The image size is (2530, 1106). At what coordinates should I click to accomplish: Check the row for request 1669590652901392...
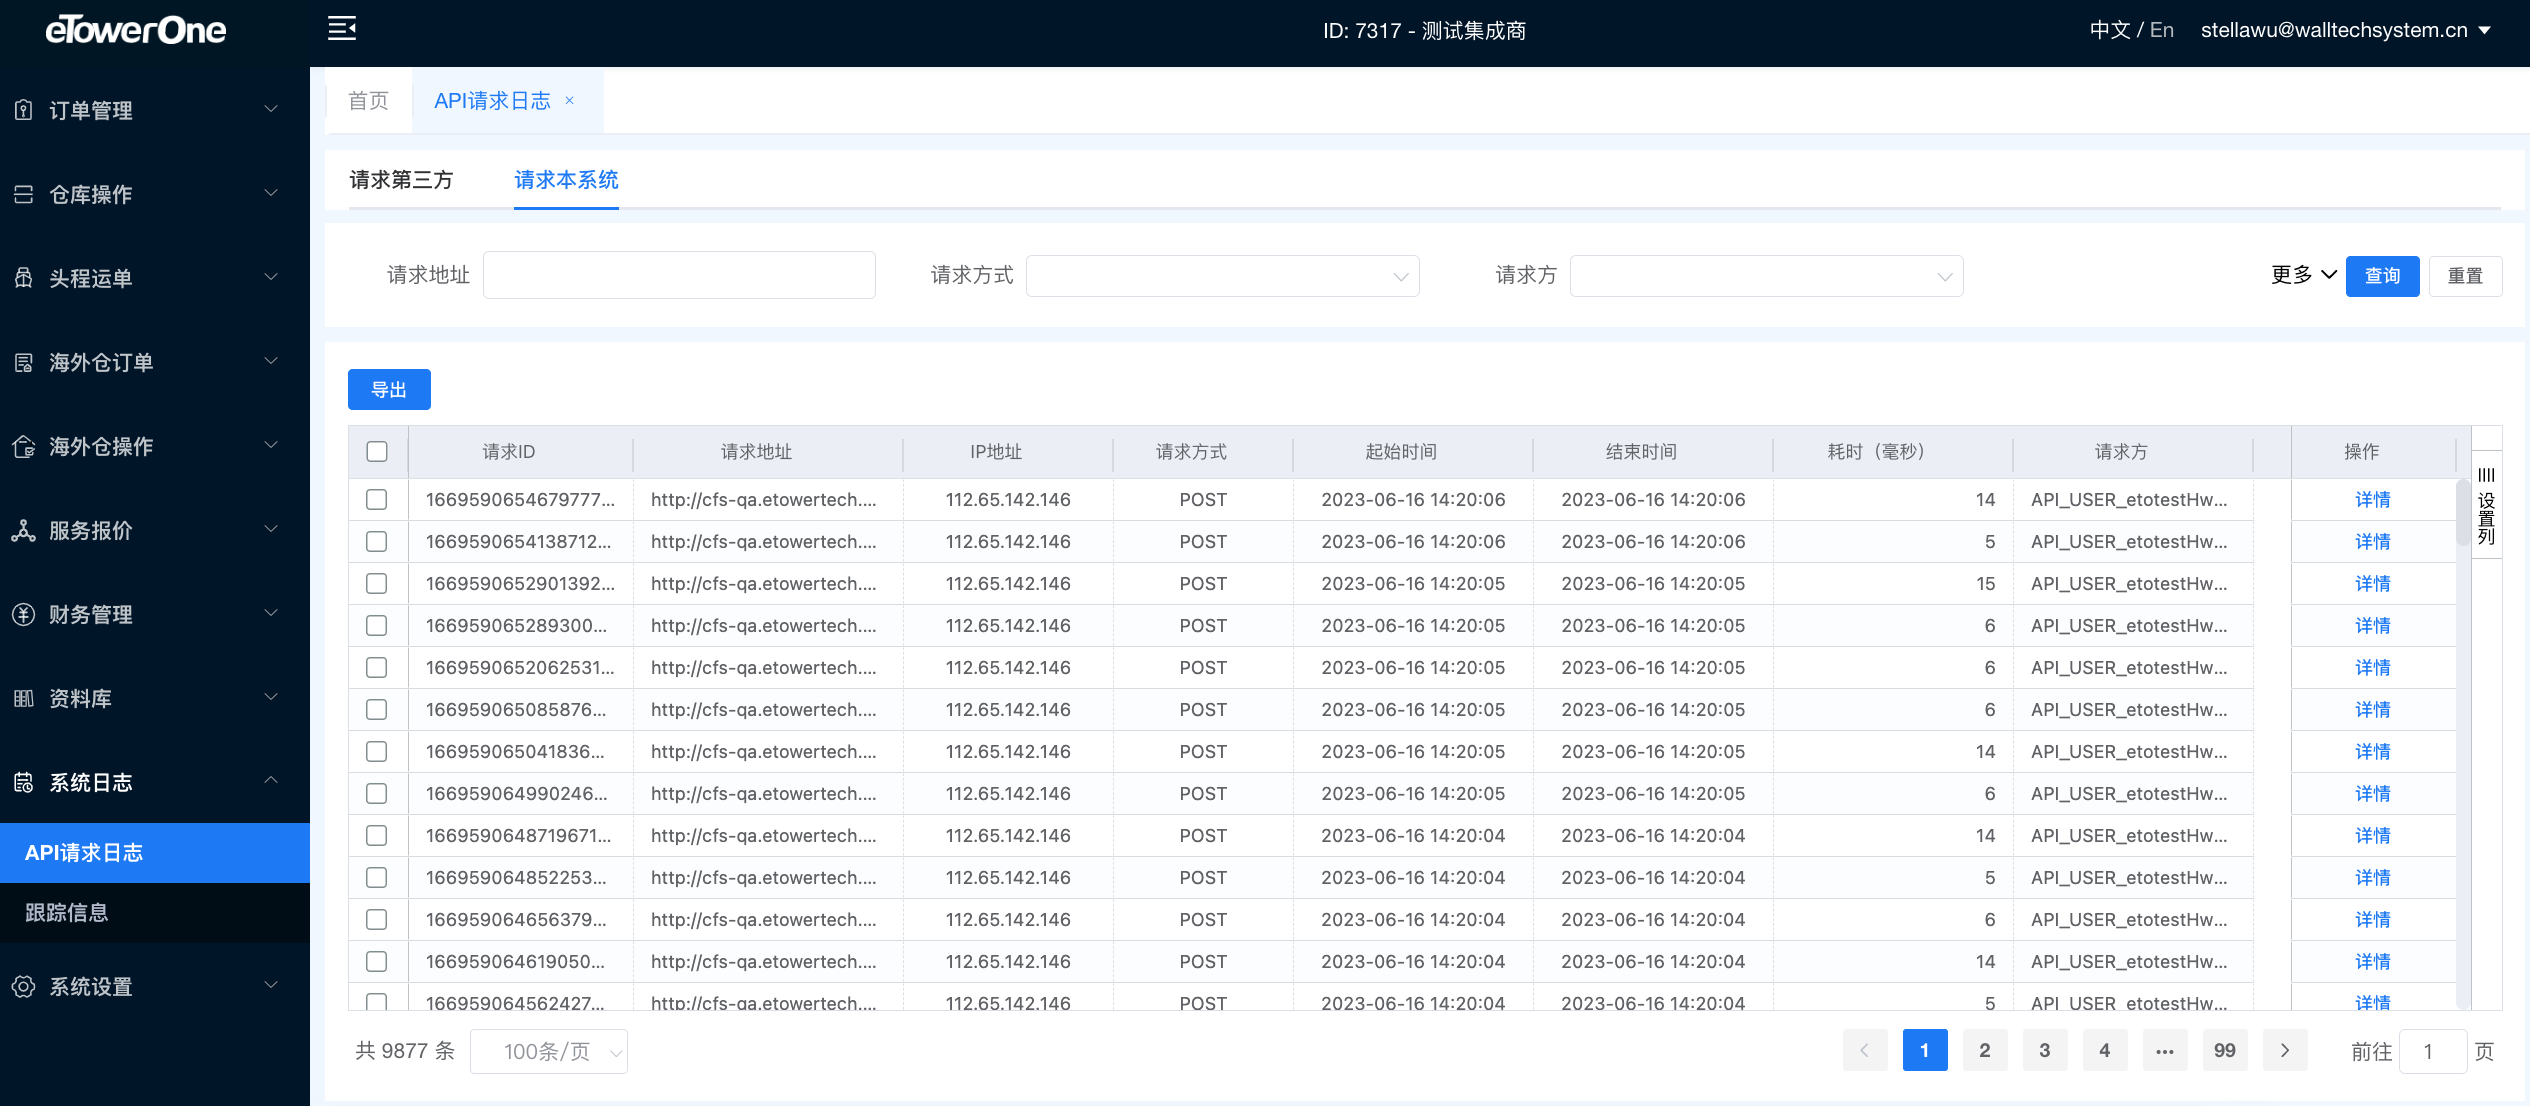(x=377, y=583)
